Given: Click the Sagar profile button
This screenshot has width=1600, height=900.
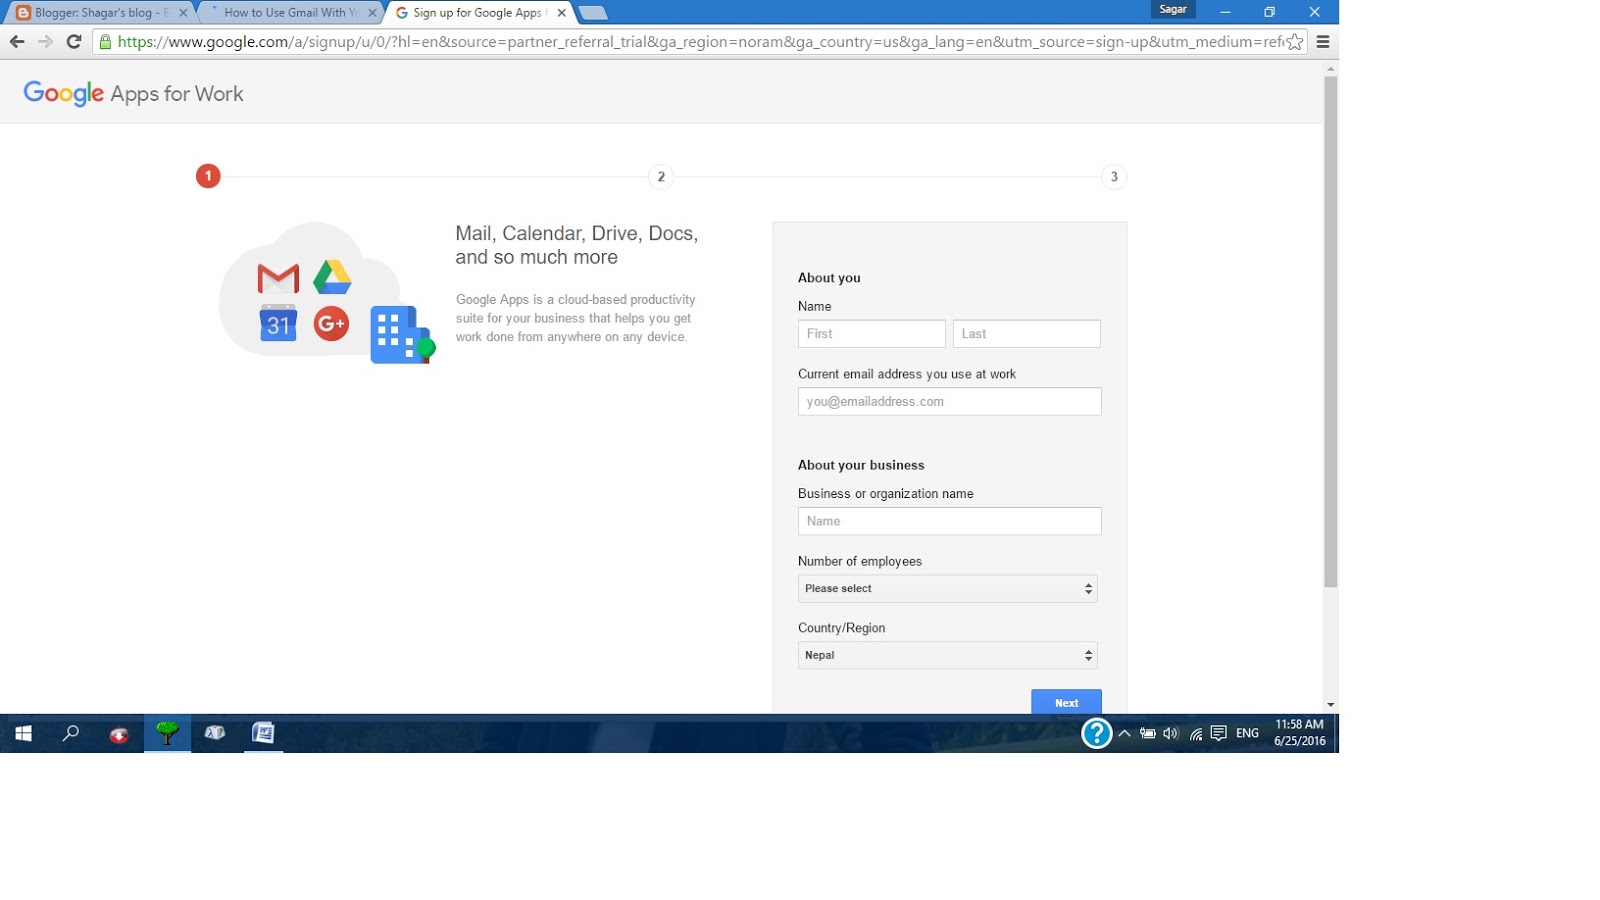Looking at the screenshot, I should 1173,10.
